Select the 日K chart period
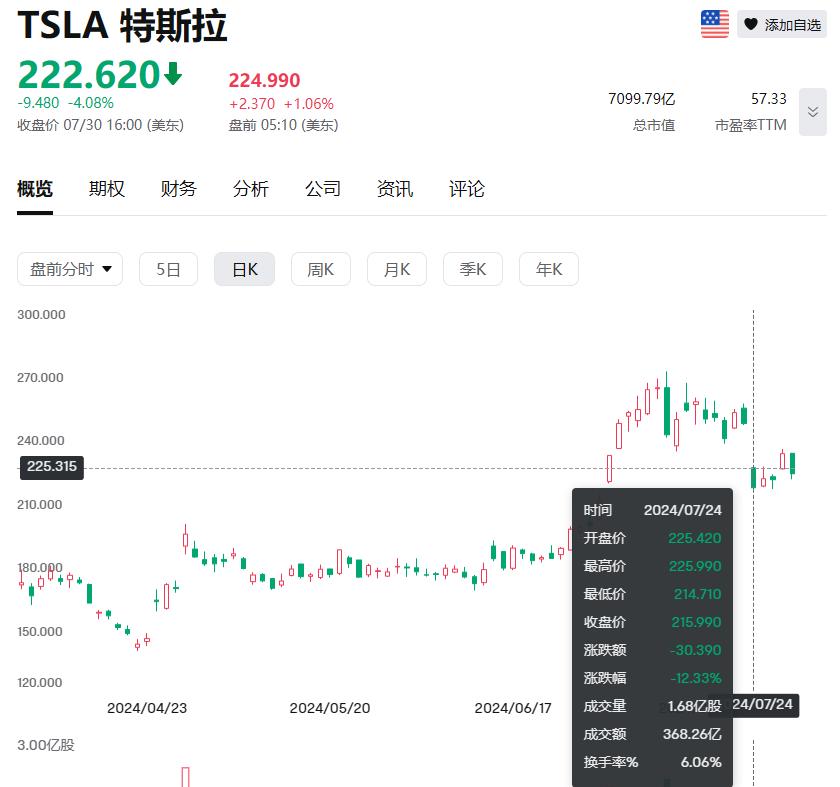The image size is (840, 787). point(244,269)
